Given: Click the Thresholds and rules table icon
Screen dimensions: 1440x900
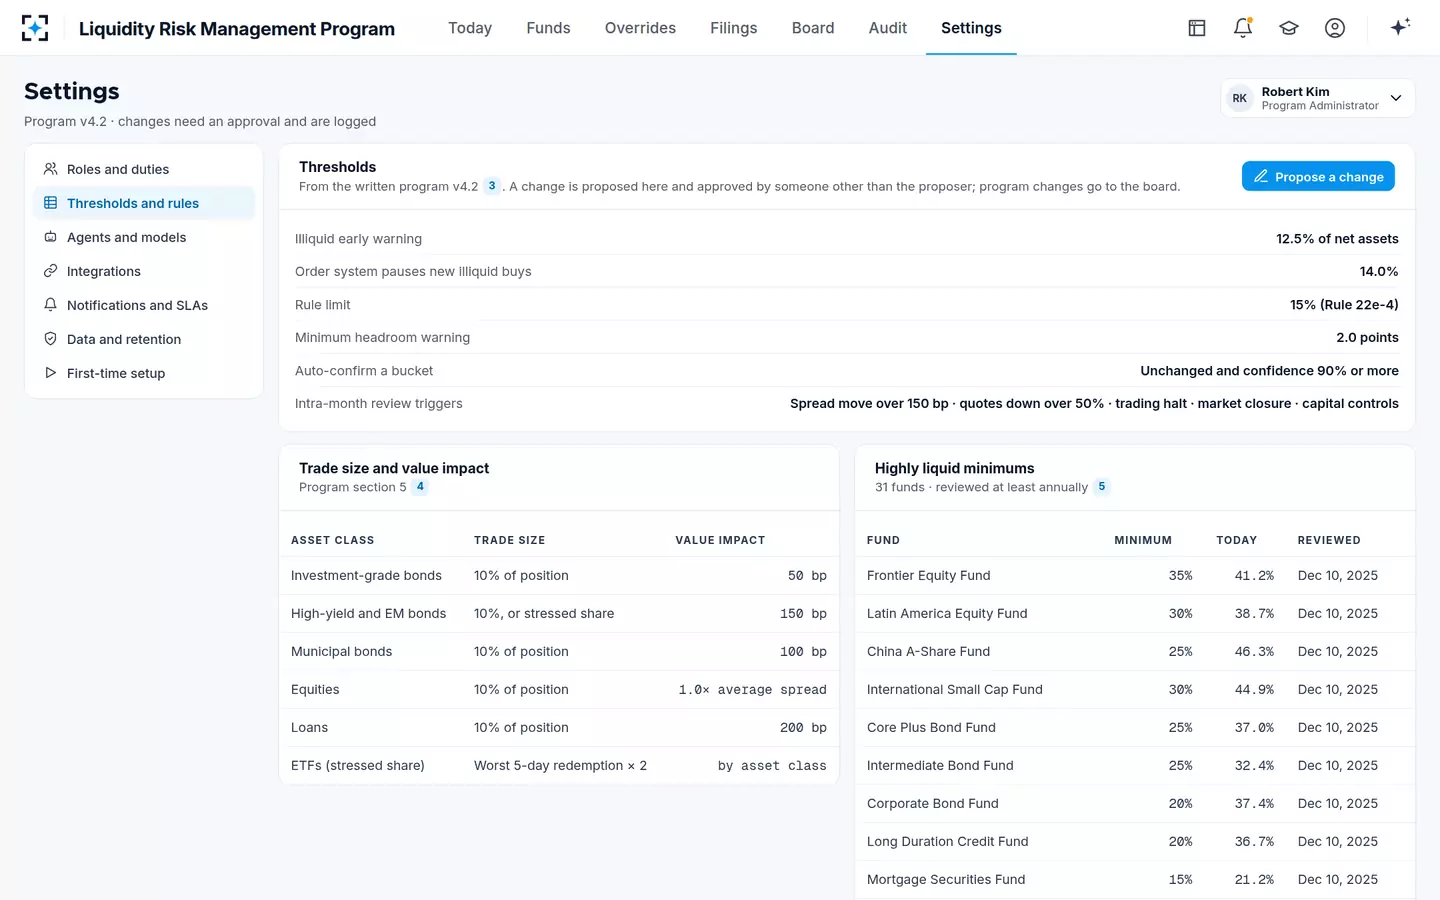Looking at the screenshot, I should [x=50, y=203].
